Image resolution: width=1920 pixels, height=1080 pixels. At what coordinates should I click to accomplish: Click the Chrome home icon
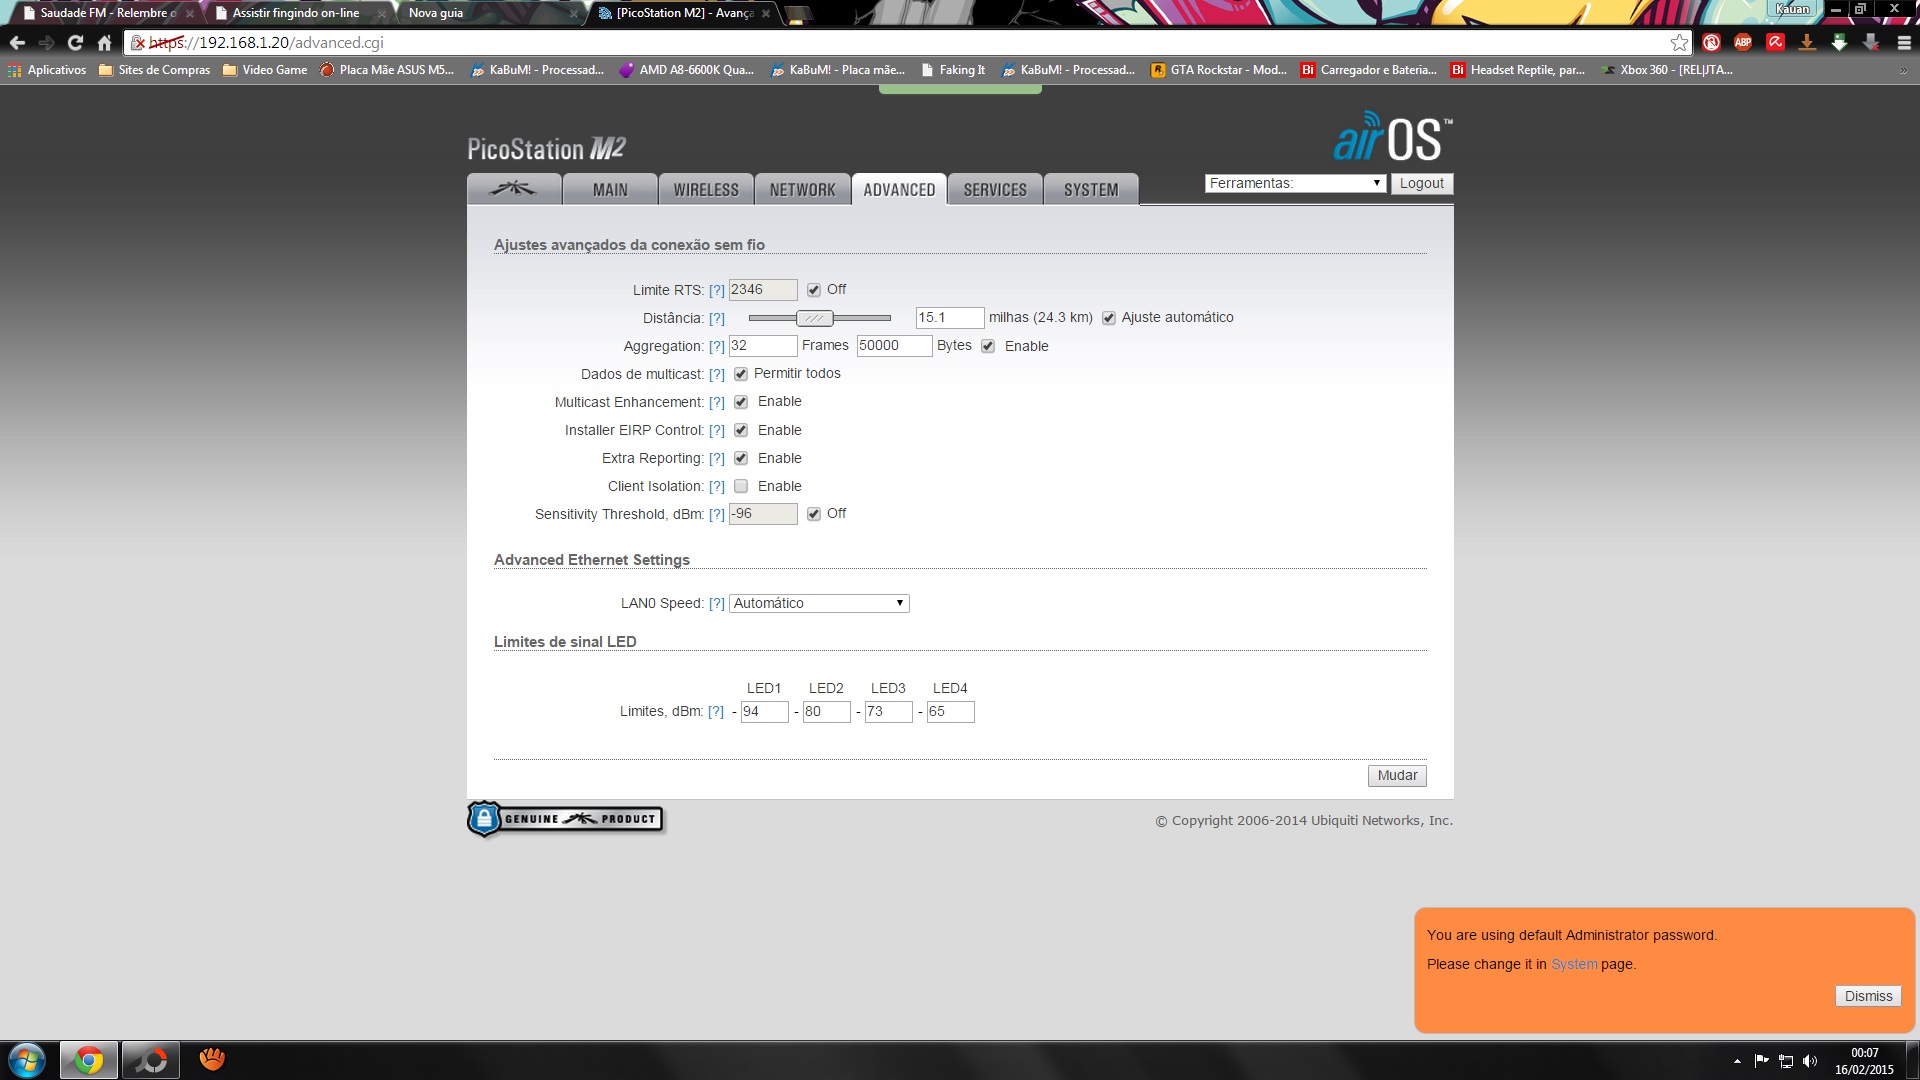[104, 43]
